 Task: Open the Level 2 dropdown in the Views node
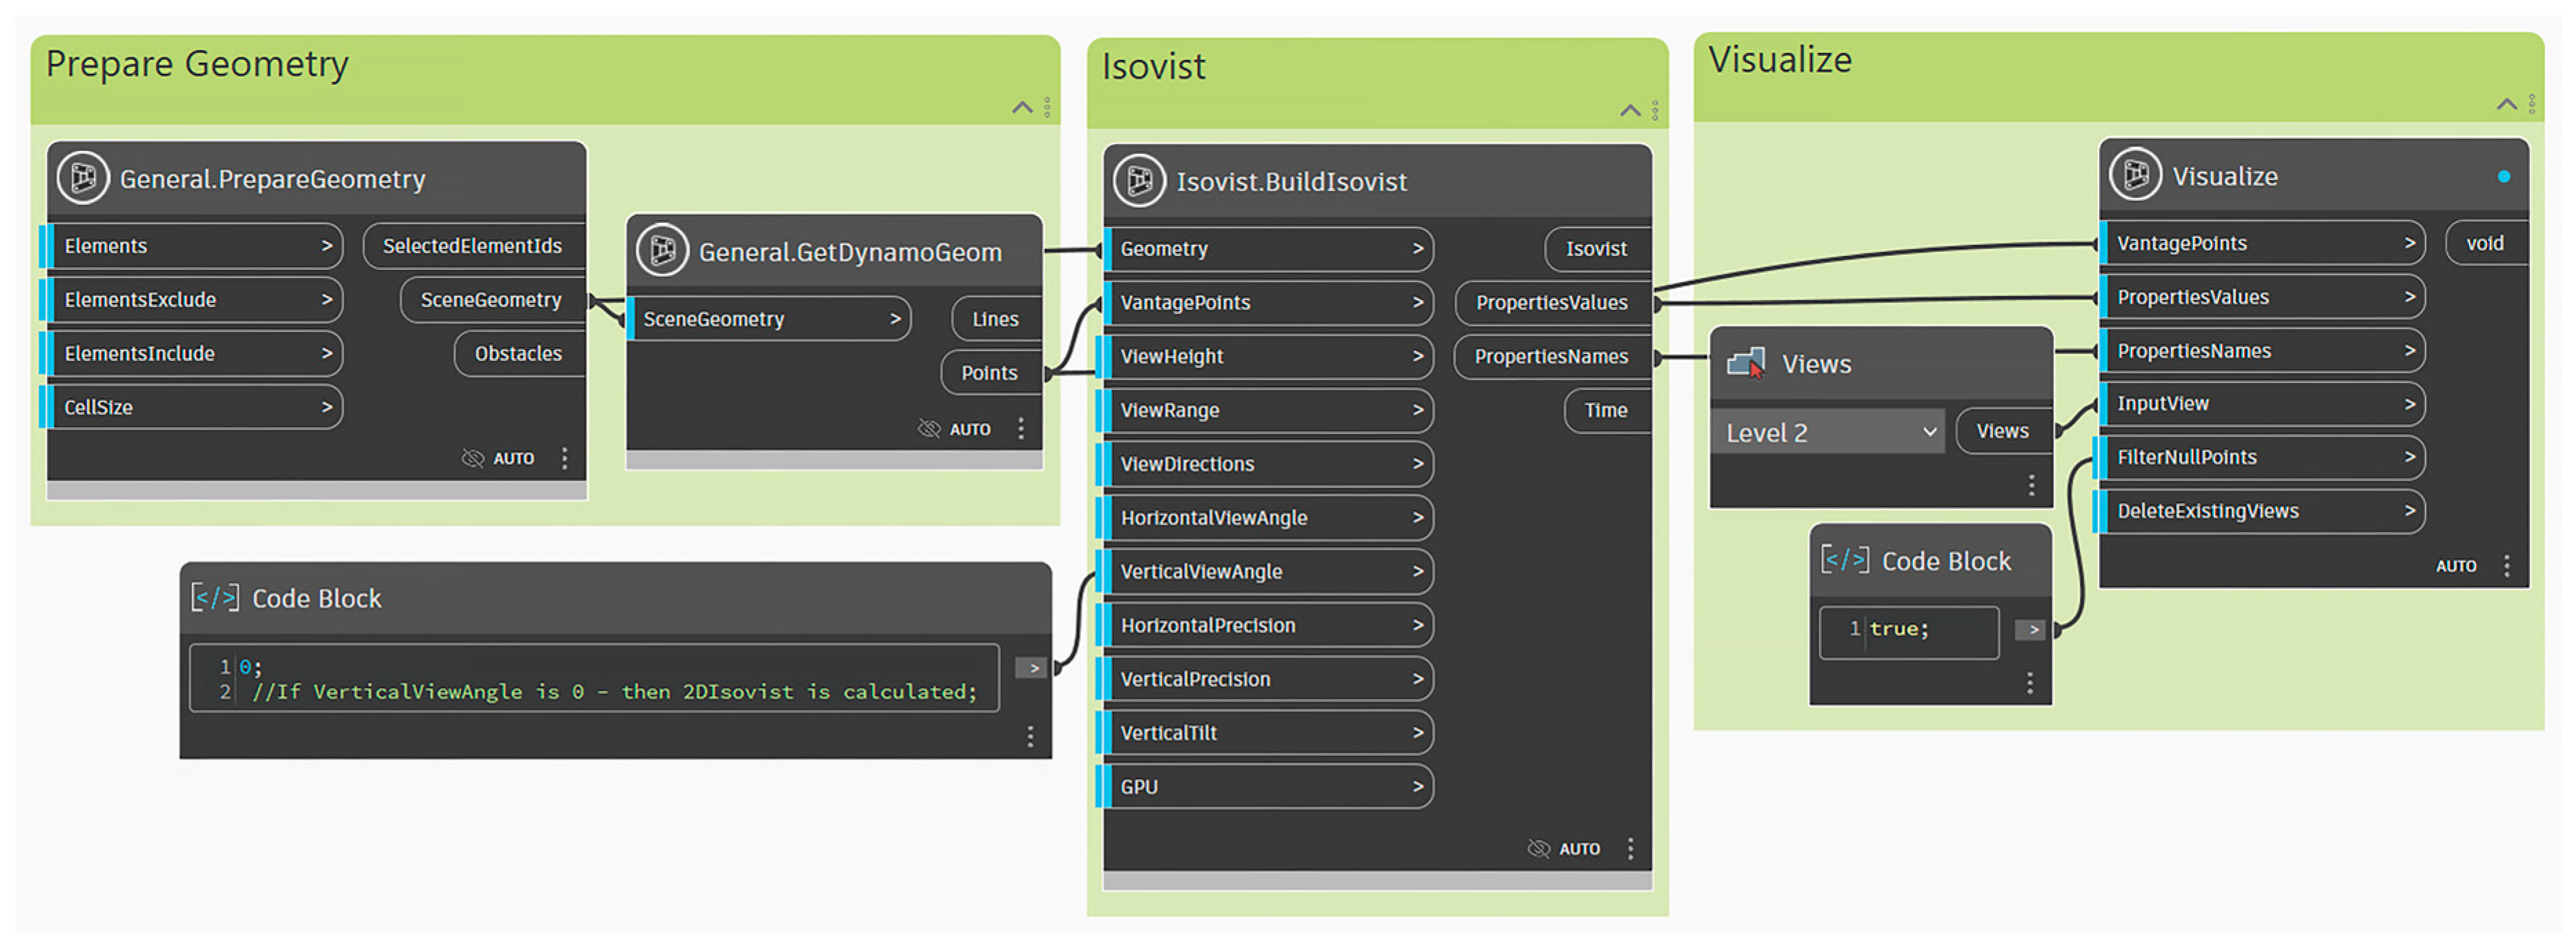click(x=1827, y=432)
